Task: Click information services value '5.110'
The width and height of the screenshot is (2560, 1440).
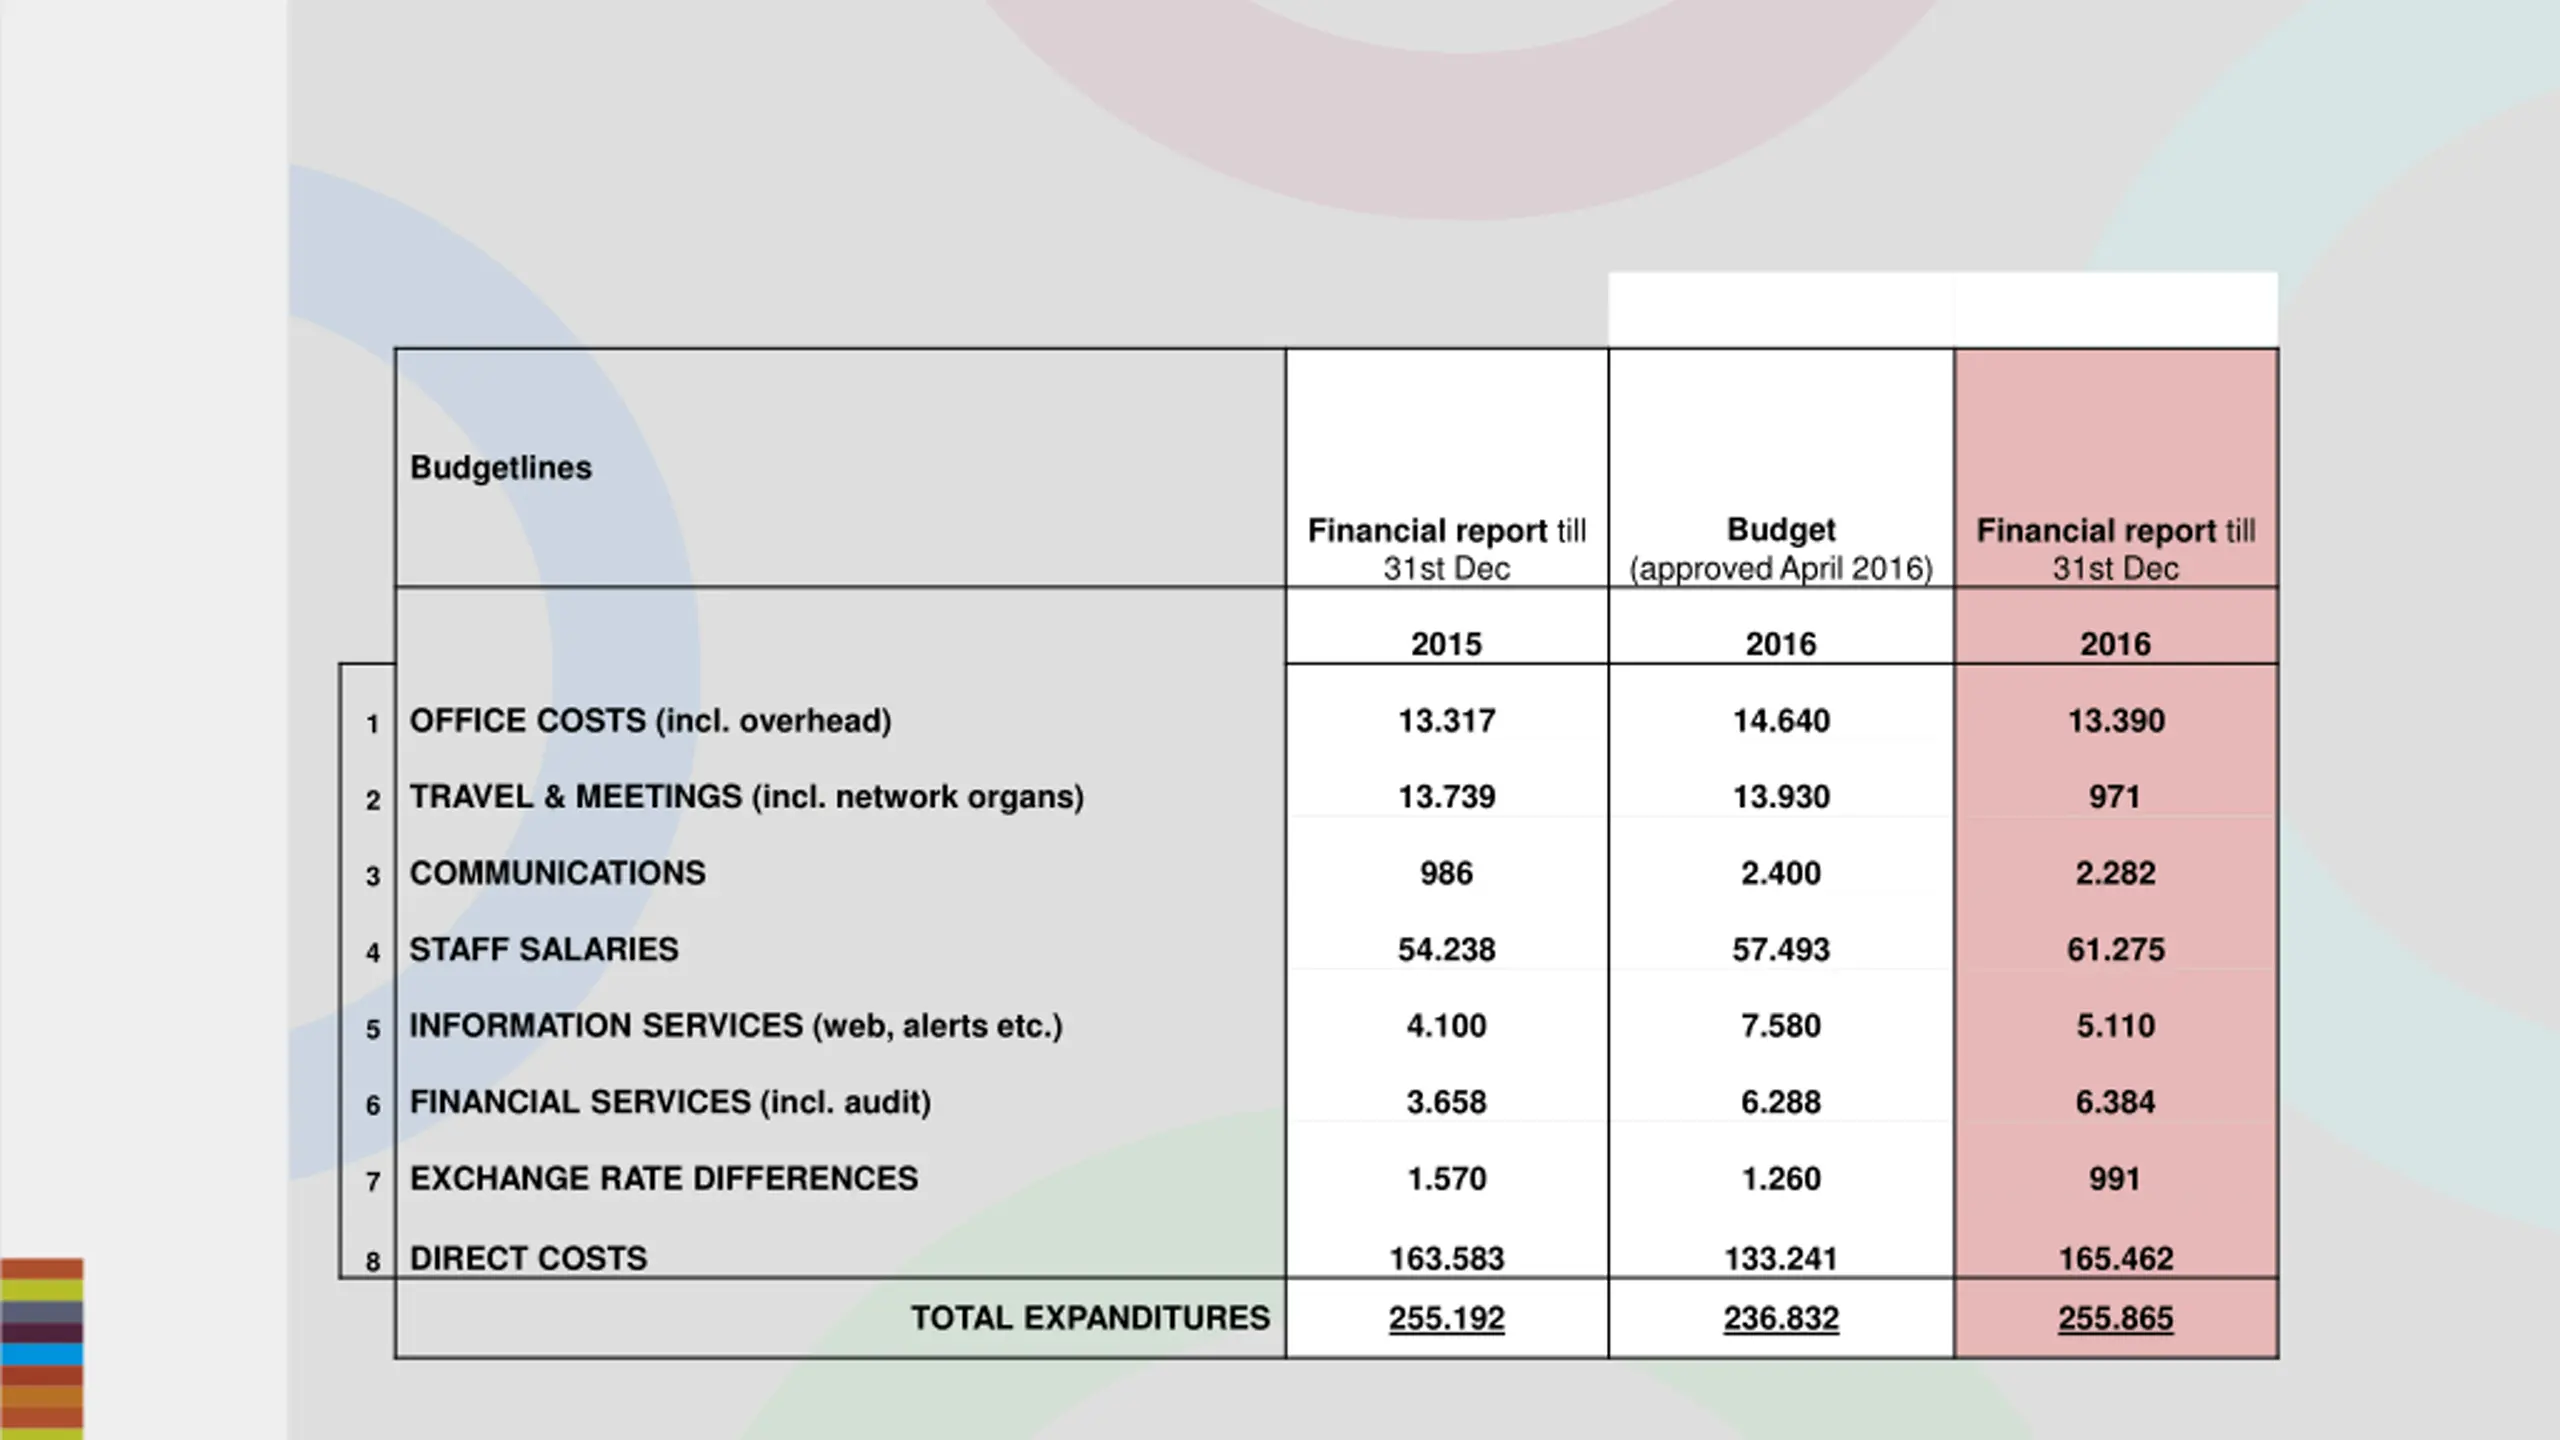Action: (2116, 1026)
